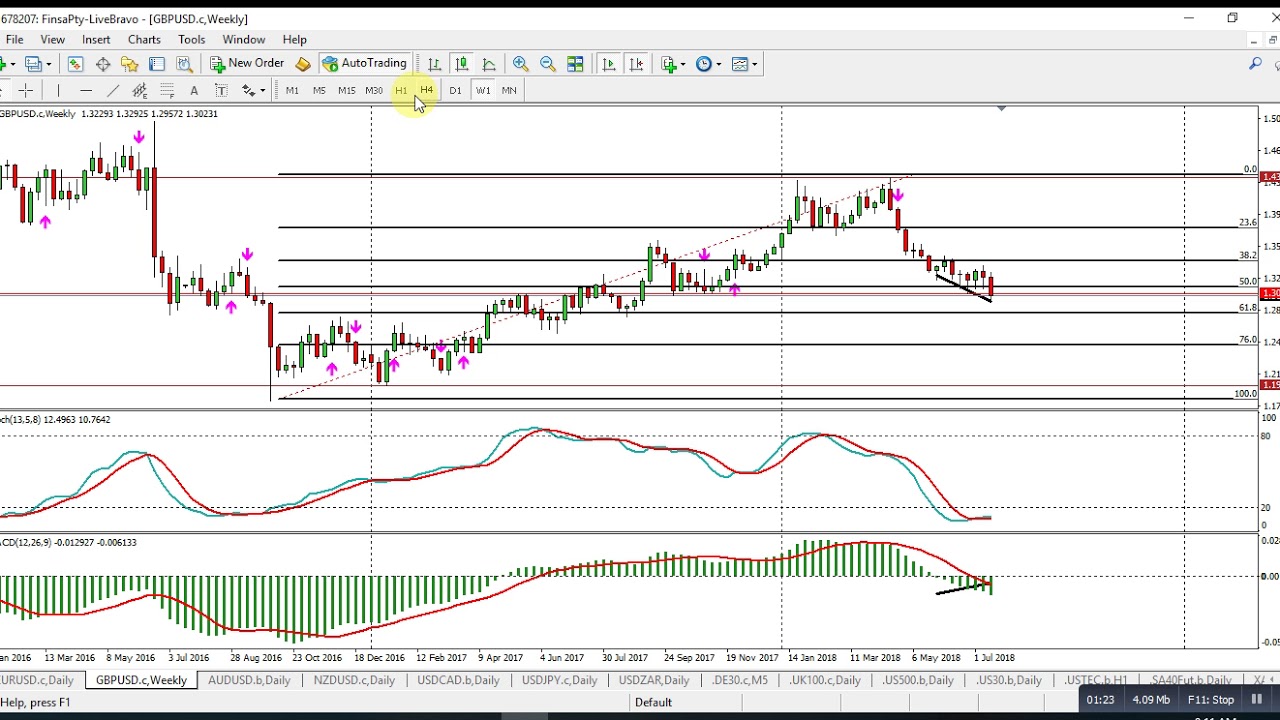The height and width of the screenshot is (720, 1280).
Task: Show the Market Watch window icon
Action: coord(76,64)
